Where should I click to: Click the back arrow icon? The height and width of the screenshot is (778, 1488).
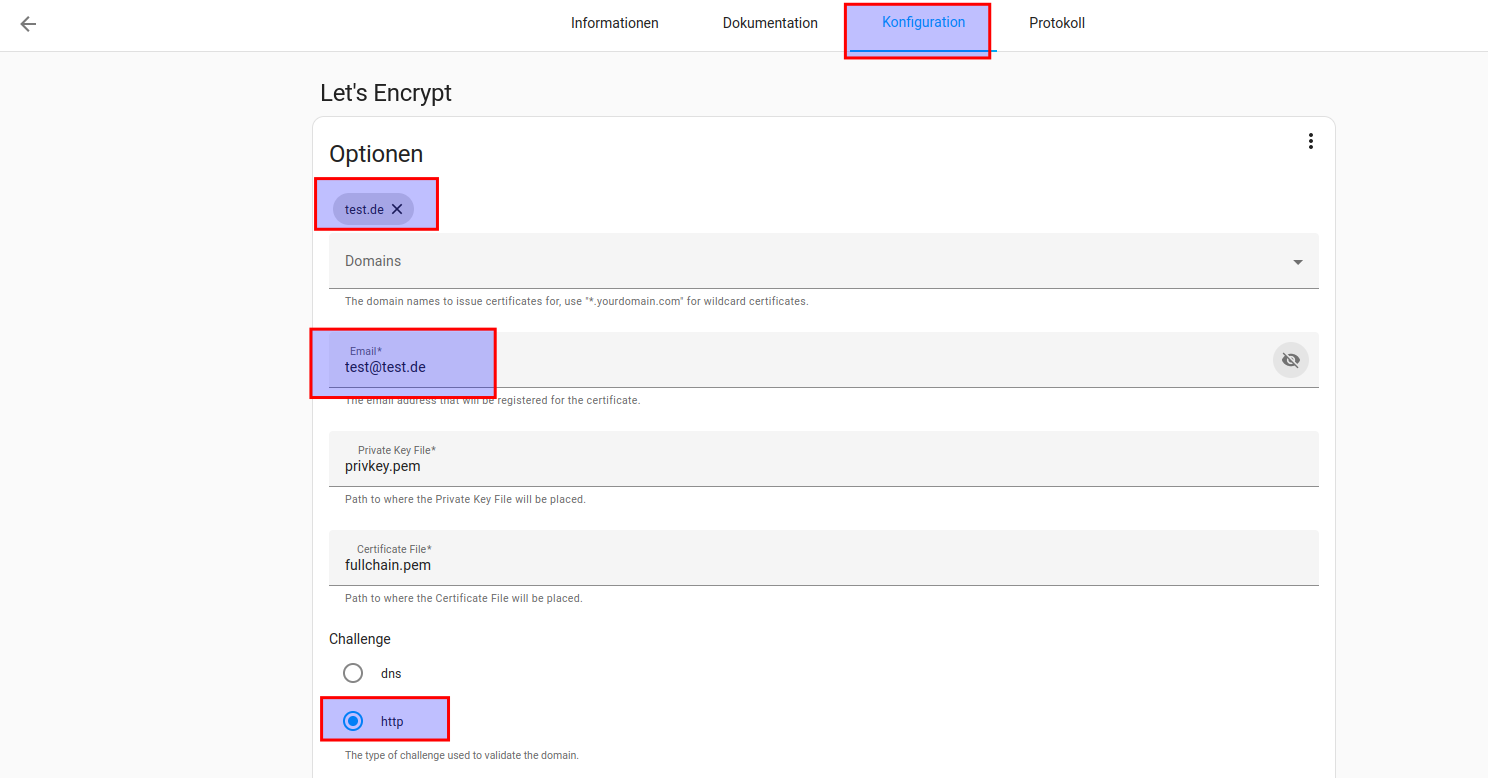[x=28, y=24]
